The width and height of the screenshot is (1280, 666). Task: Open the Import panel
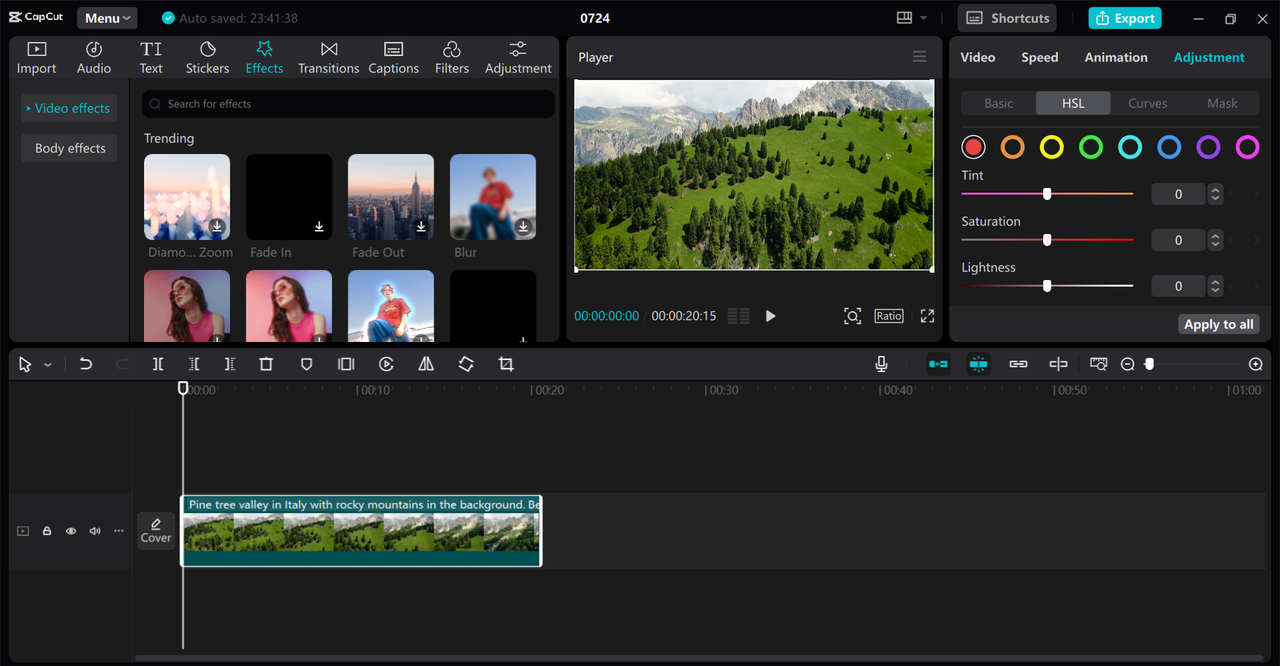36,58
